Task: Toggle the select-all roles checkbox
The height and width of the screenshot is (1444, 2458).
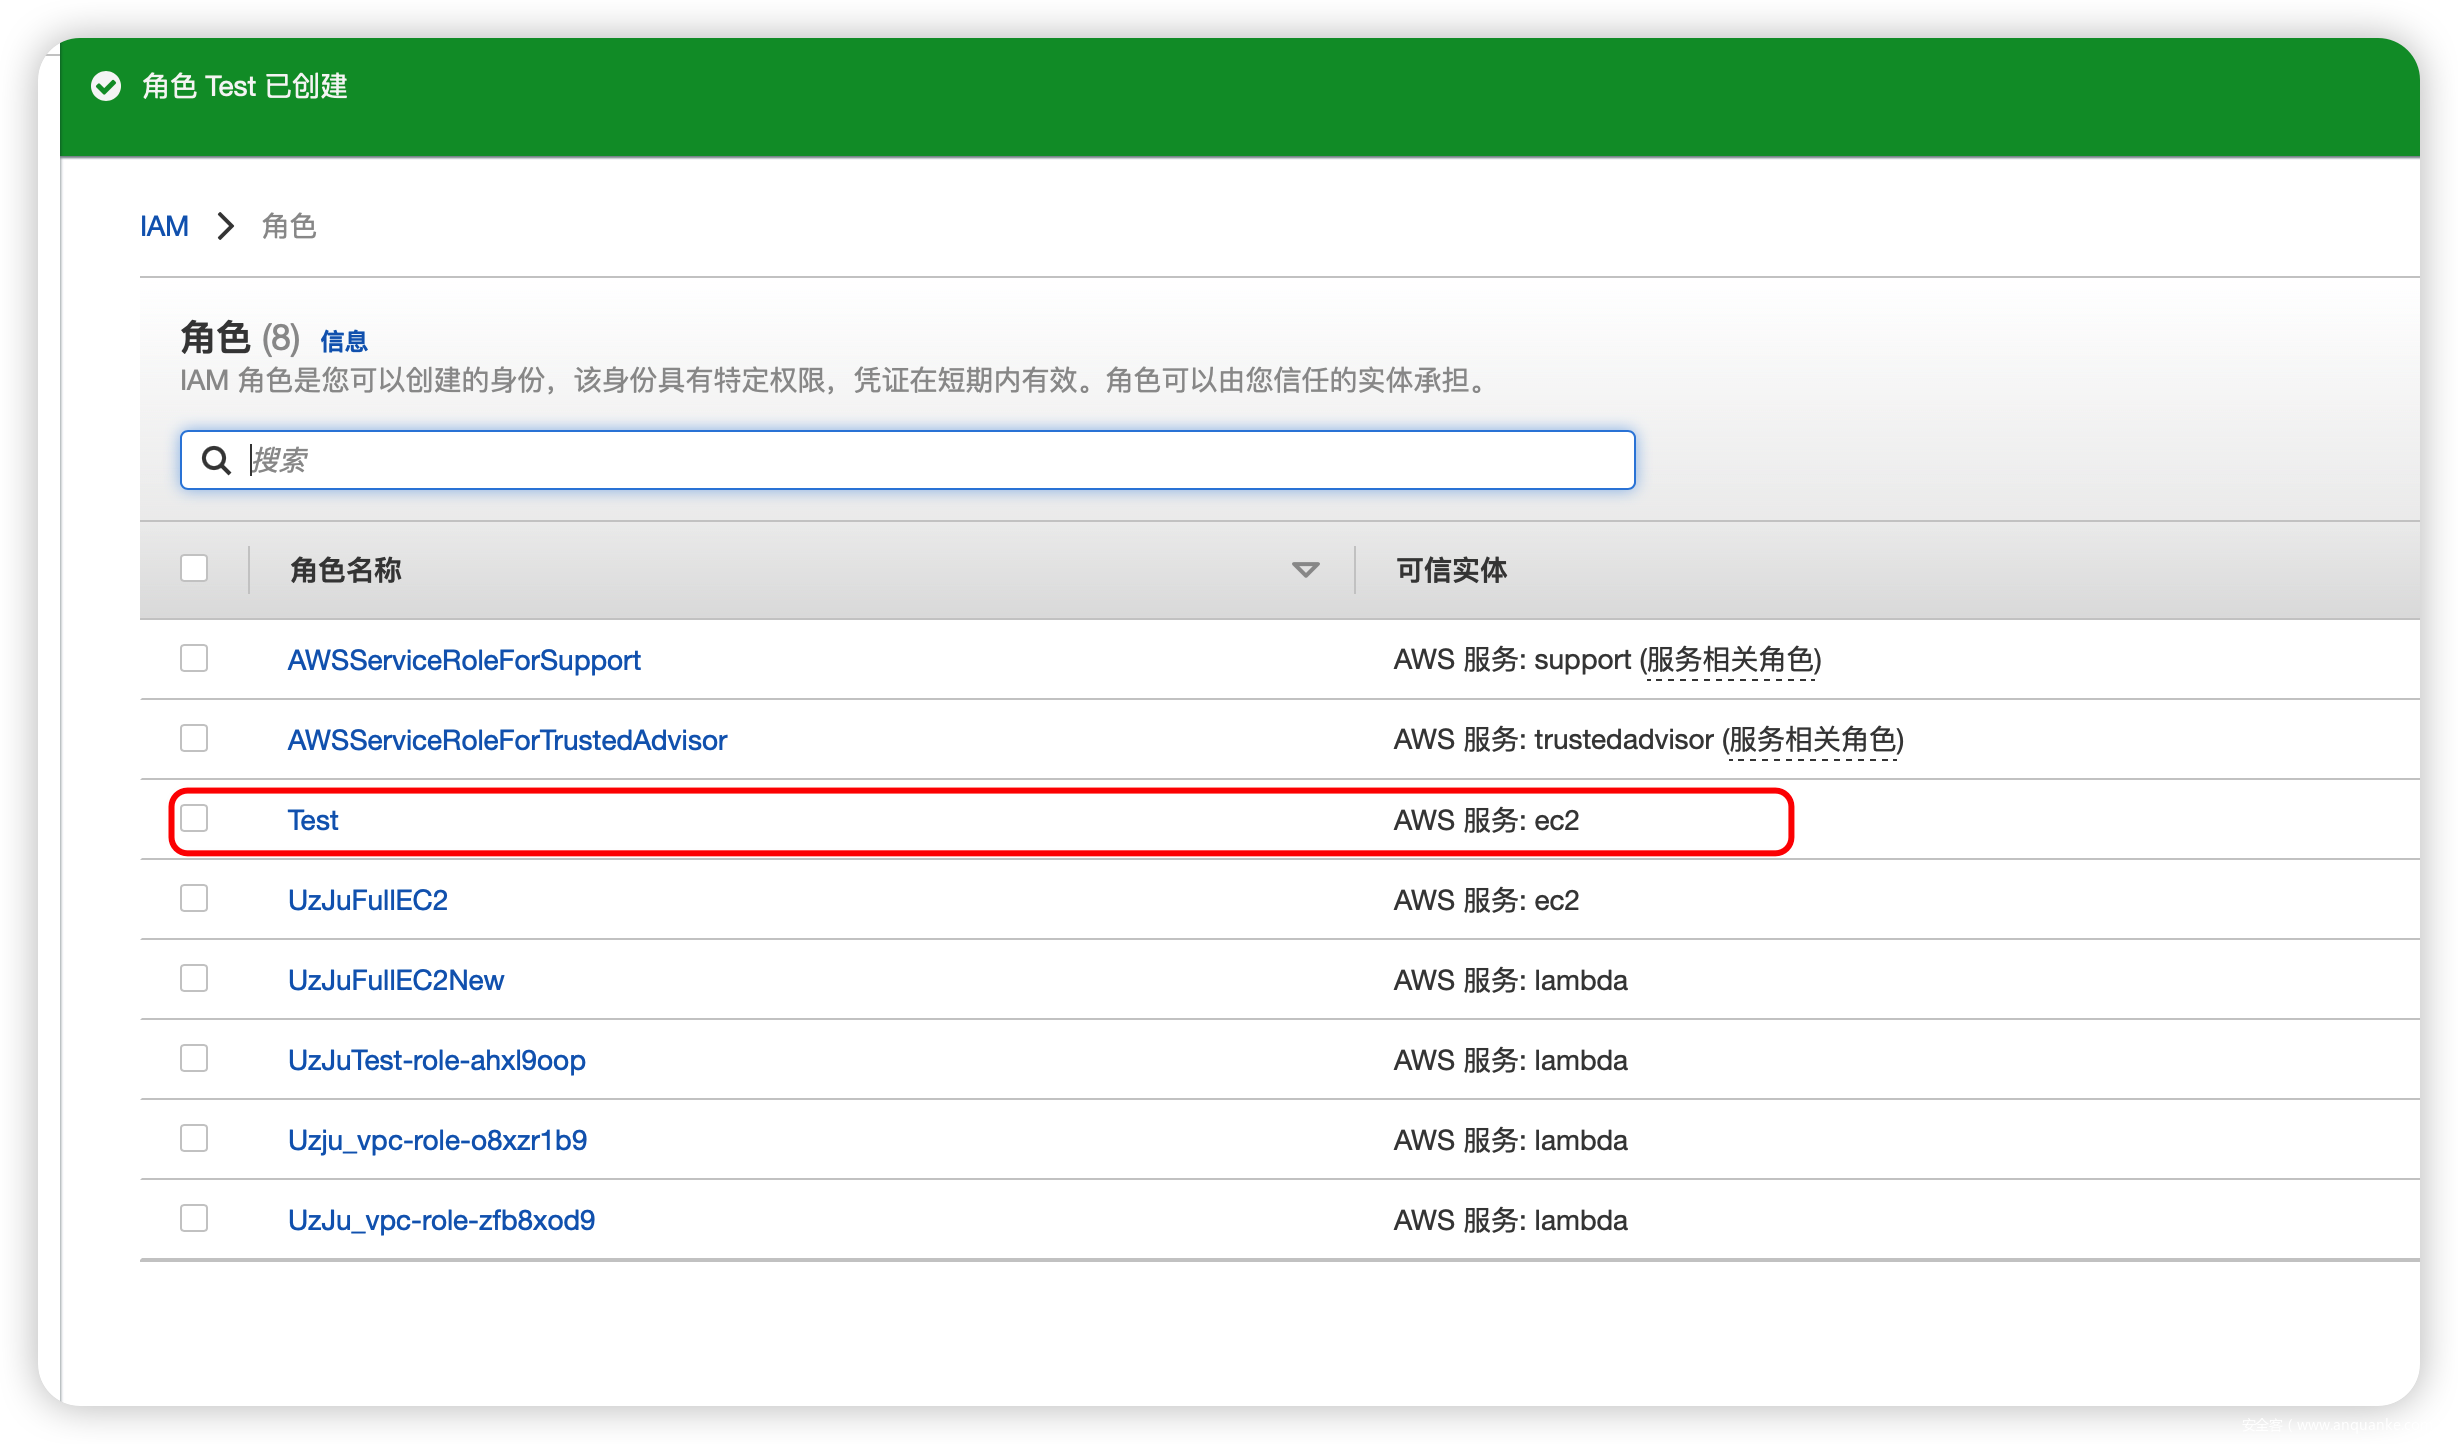Action: coord(194,568)
